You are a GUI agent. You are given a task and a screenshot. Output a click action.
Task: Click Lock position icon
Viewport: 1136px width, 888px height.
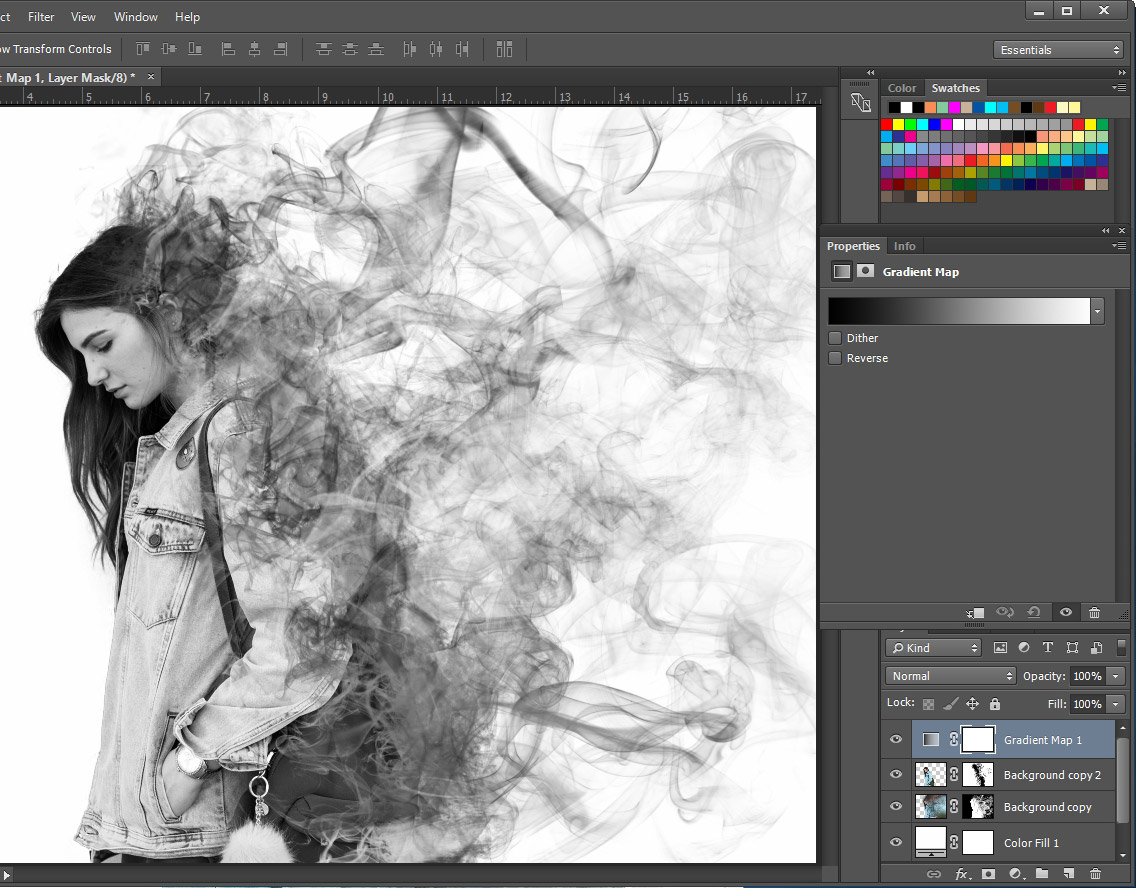(x=972, y=703)
